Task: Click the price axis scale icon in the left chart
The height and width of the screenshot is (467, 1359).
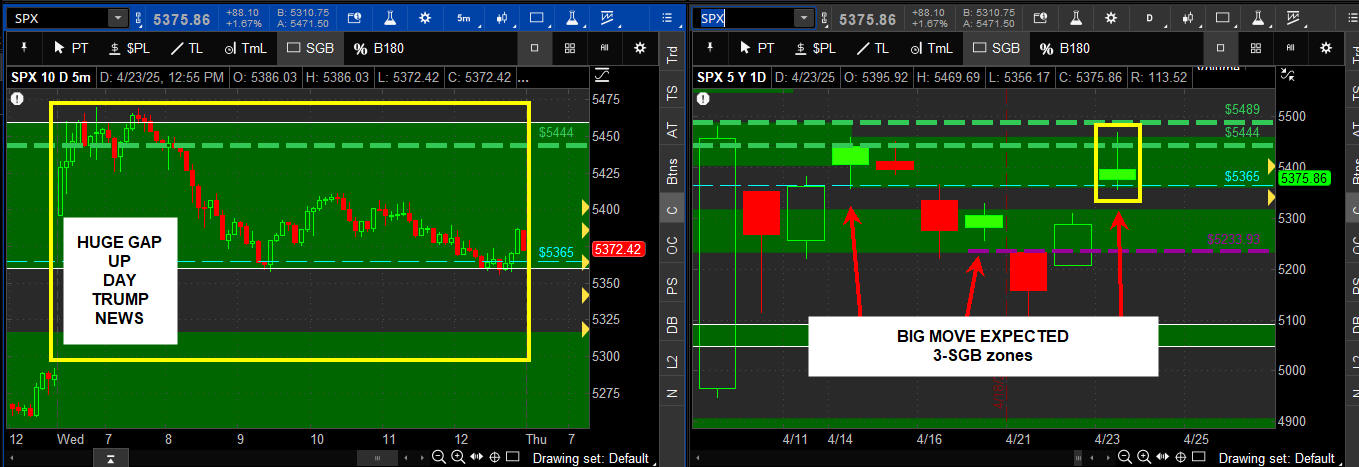Action: (602, 77)
